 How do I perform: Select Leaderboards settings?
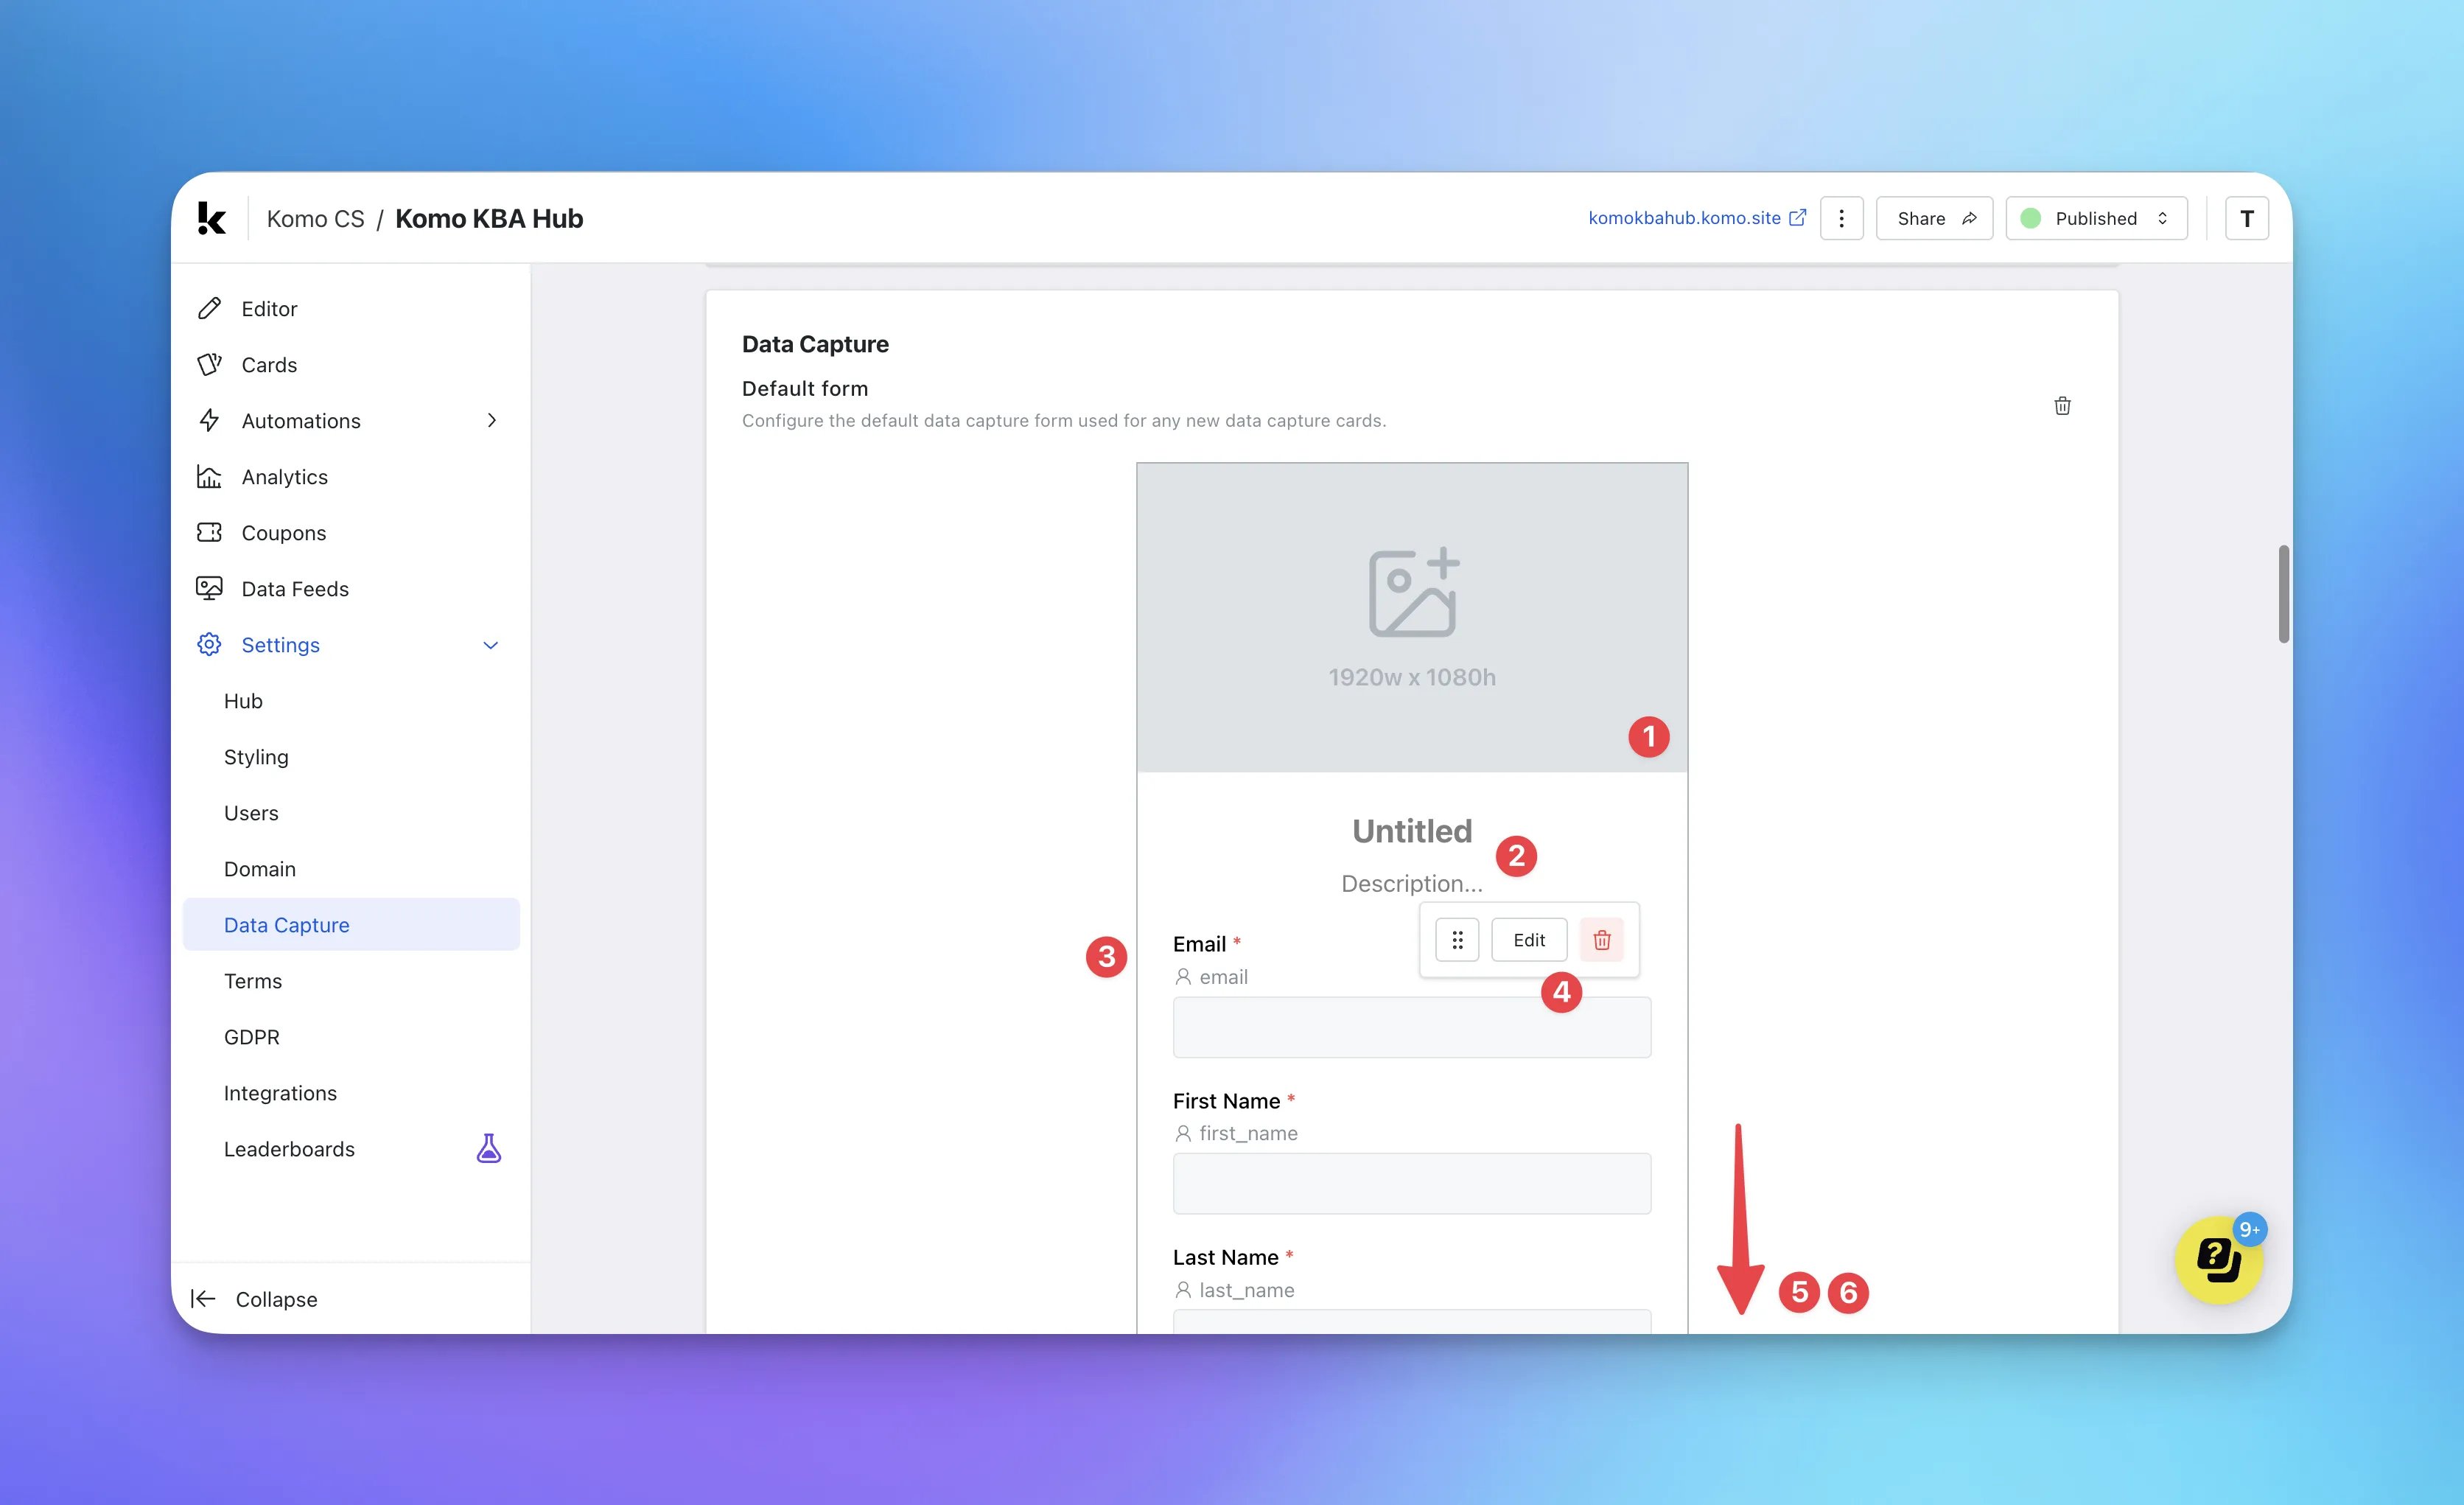(x=350, y=1148)
